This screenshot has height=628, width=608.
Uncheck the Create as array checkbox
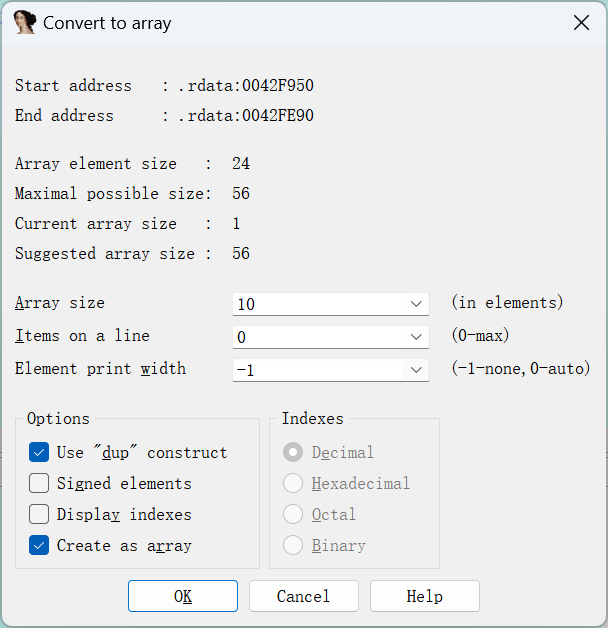tap(40, 545)
